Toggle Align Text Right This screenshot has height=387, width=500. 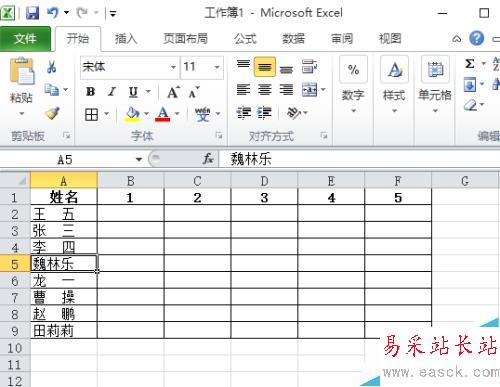[x=286, y=89]
